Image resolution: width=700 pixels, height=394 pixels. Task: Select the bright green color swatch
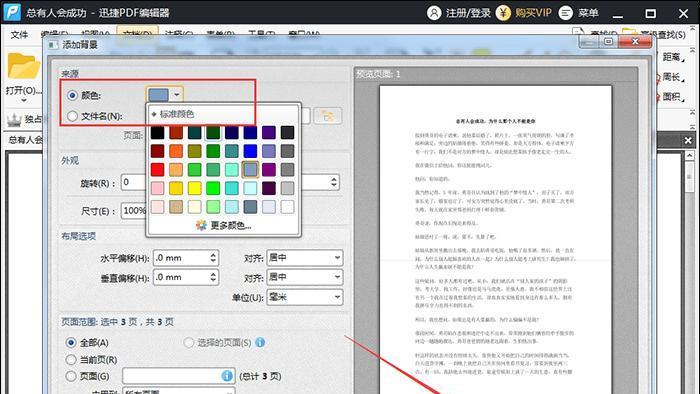click(x=213, y=188)
